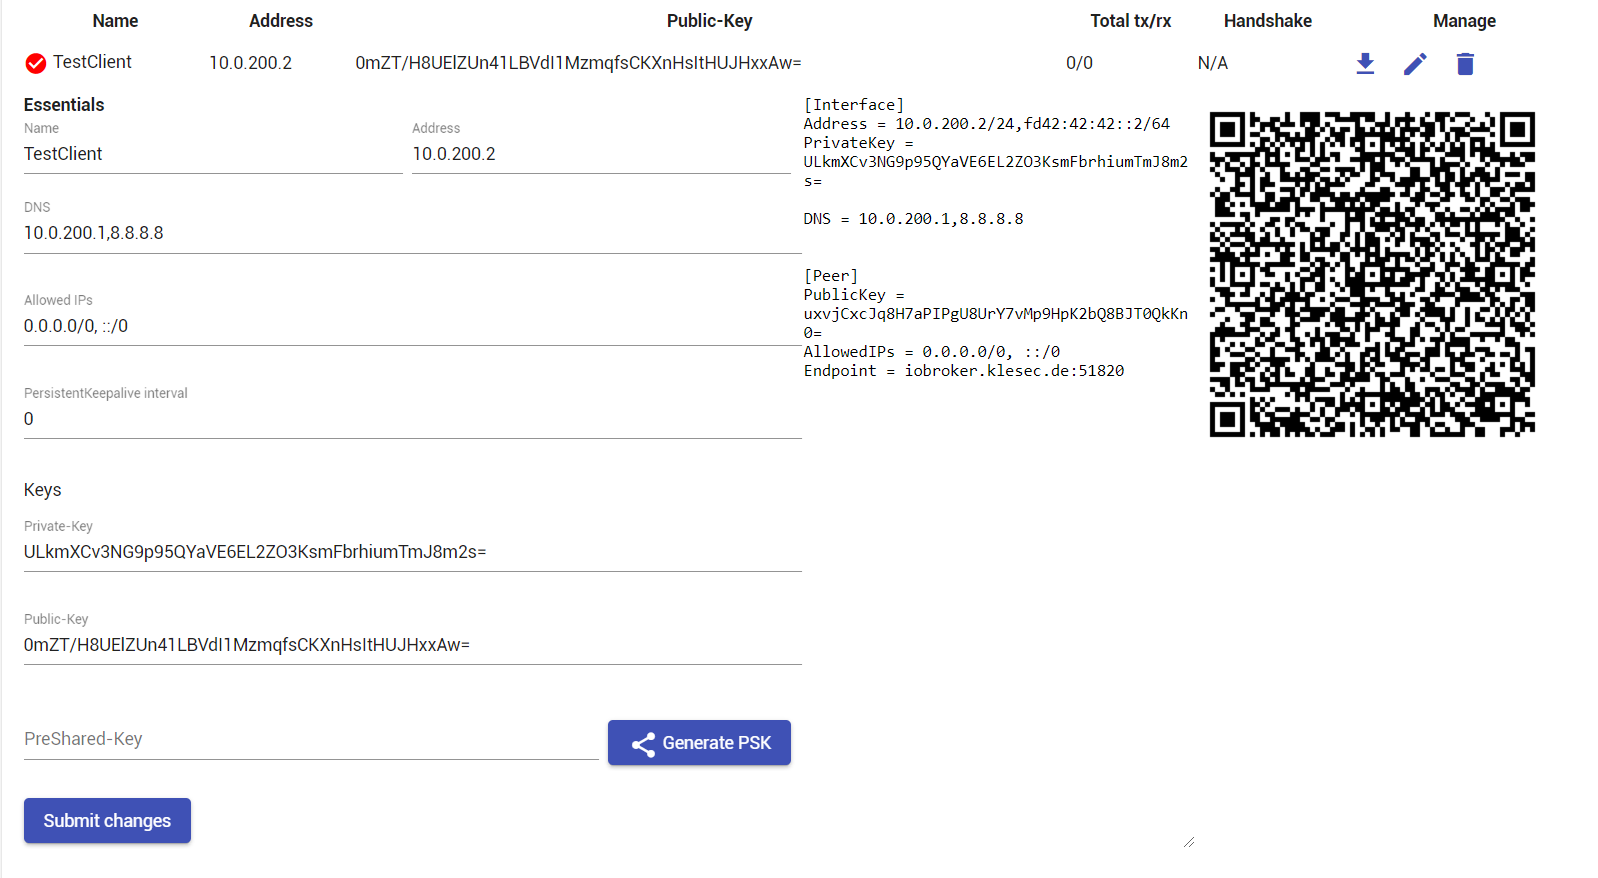Click the [Peer] line in config text

point(831,276)
